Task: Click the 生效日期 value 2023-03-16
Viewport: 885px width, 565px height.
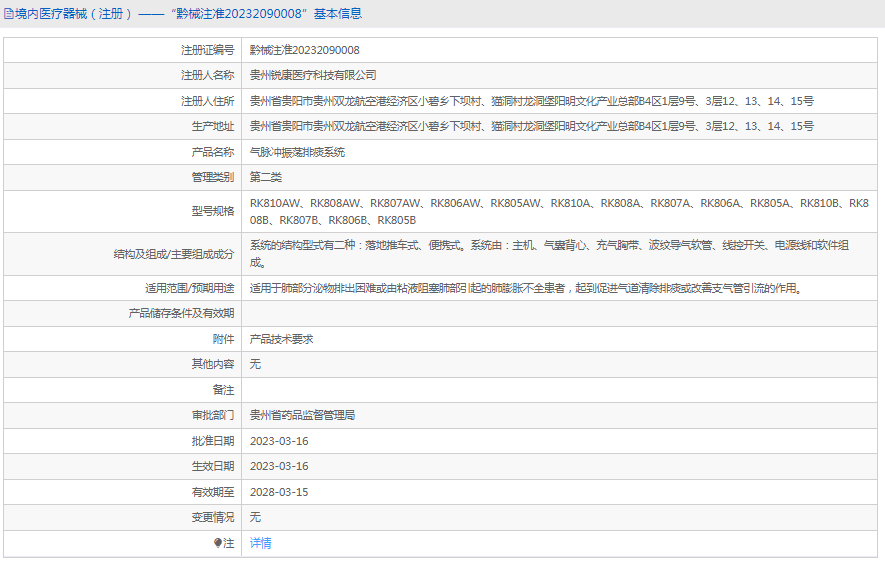Action: [279, 466]
